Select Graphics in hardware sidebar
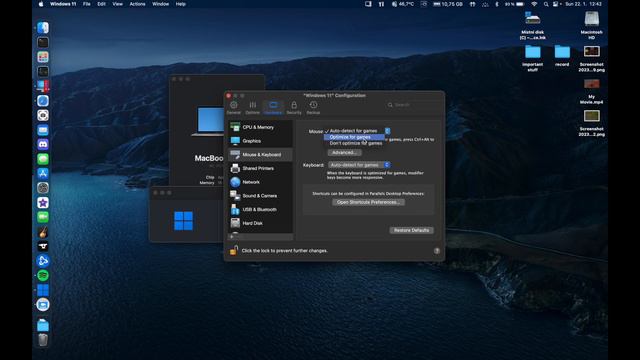 click(260, 141)
